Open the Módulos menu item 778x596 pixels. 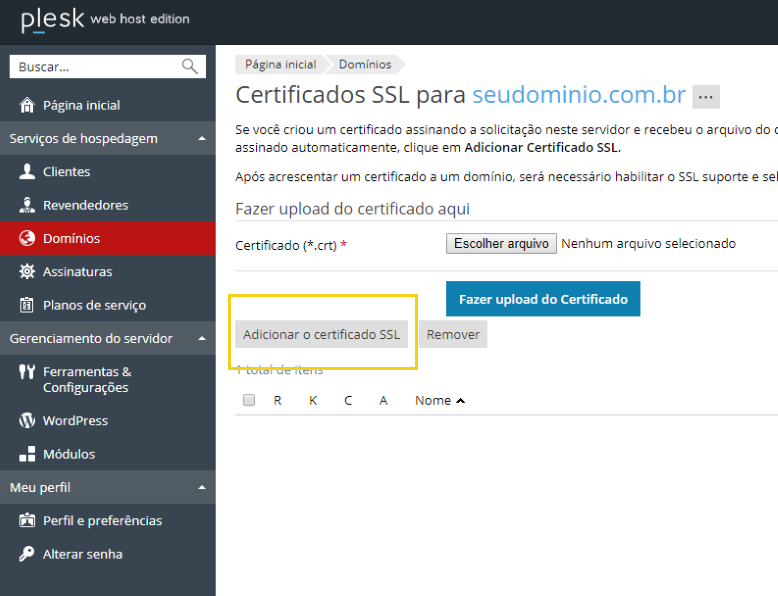pos(108,454)
